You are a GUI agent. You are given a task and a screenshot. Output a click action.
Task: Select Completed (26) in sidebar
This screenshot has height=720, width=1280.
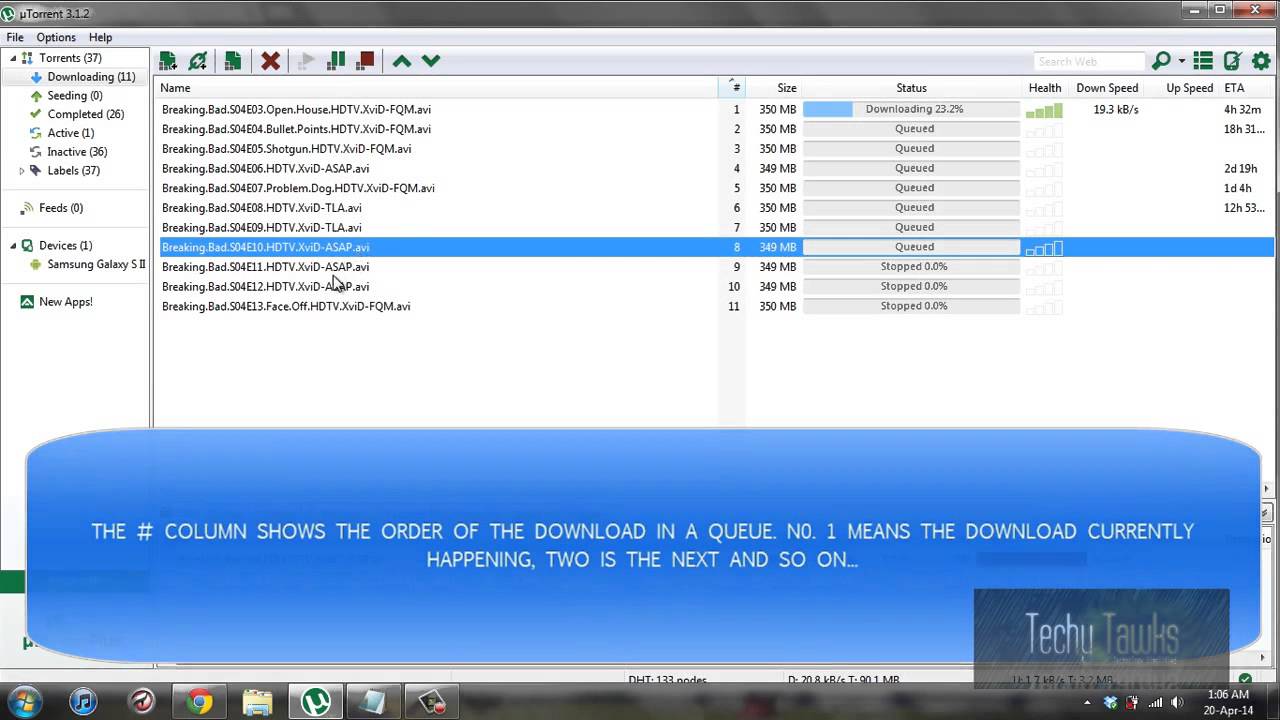[x=86, y=115]
